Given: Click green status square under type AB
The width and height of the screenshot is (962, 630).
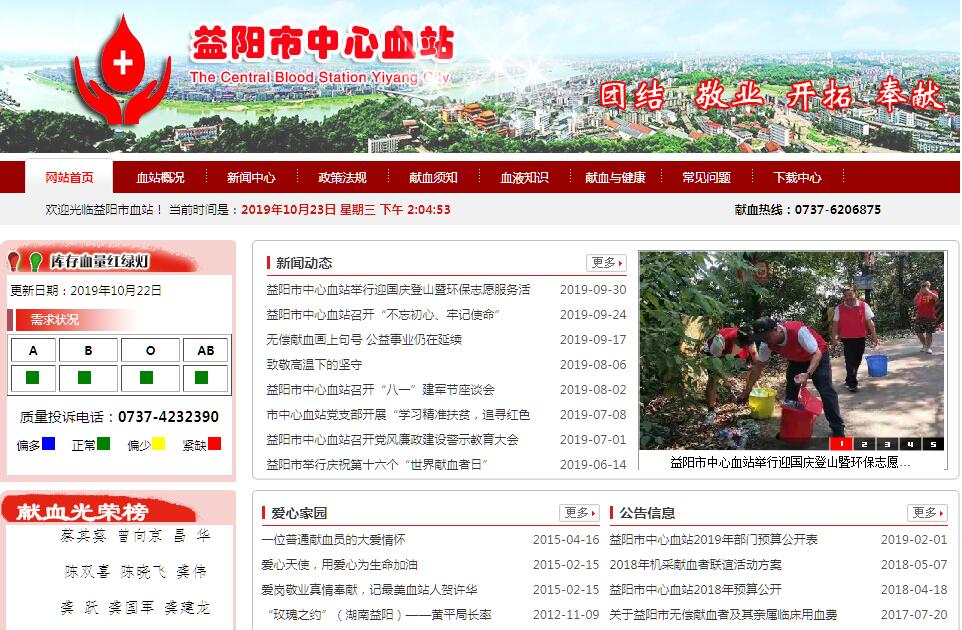Looking at the screenshot, I should (202, 378).
